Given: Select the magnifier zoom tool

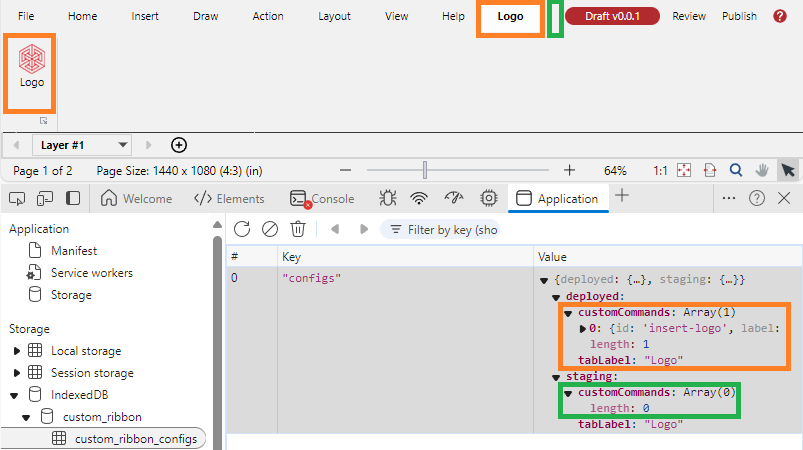Looking at the screenshot, I should (736, 171).
